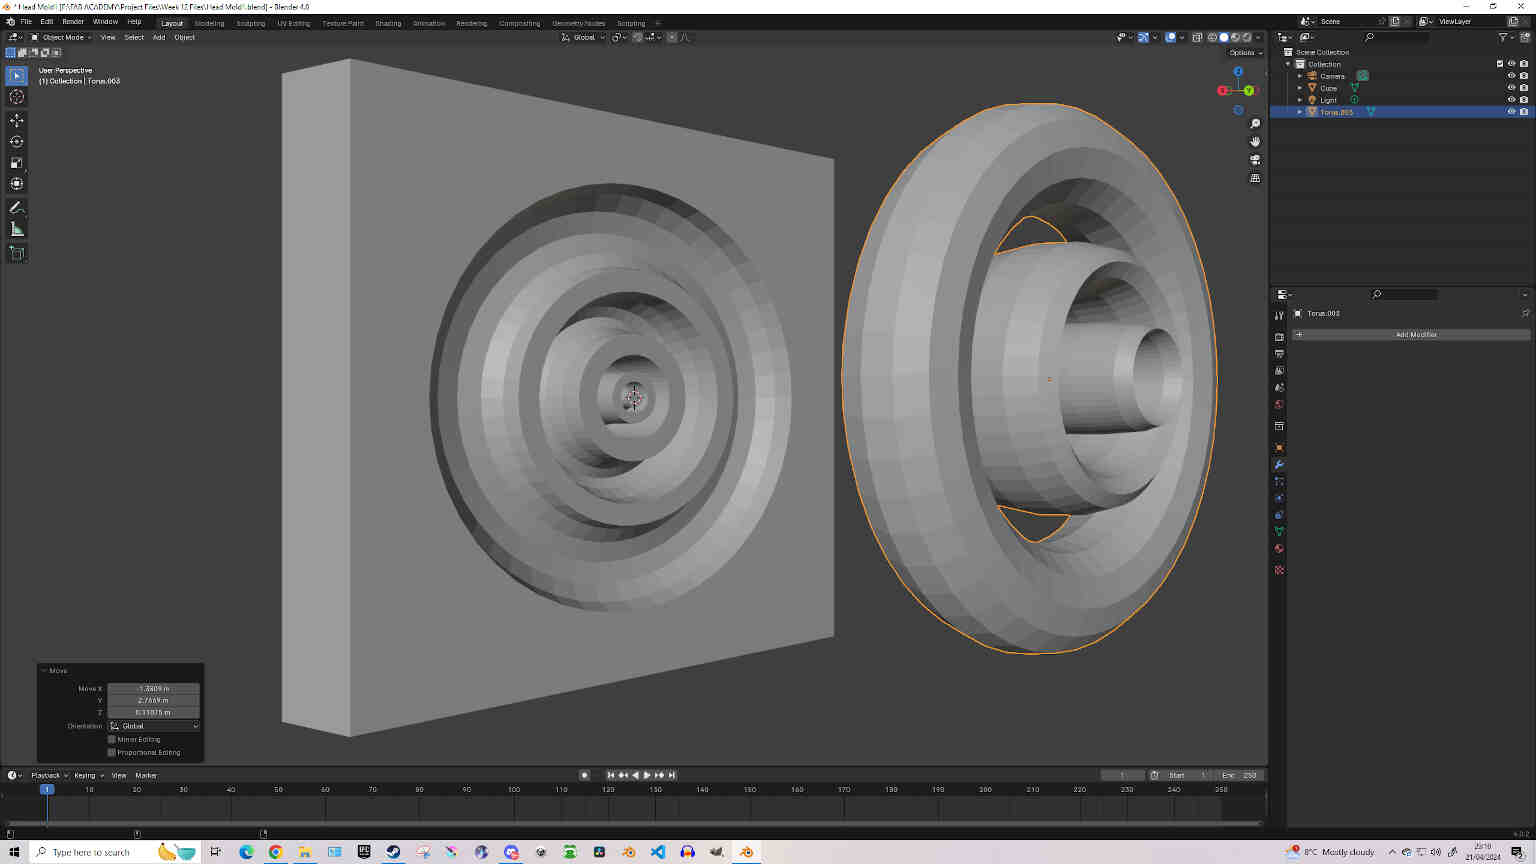
Task: Open the View Layer properties tab
Action: point(1279,371)
